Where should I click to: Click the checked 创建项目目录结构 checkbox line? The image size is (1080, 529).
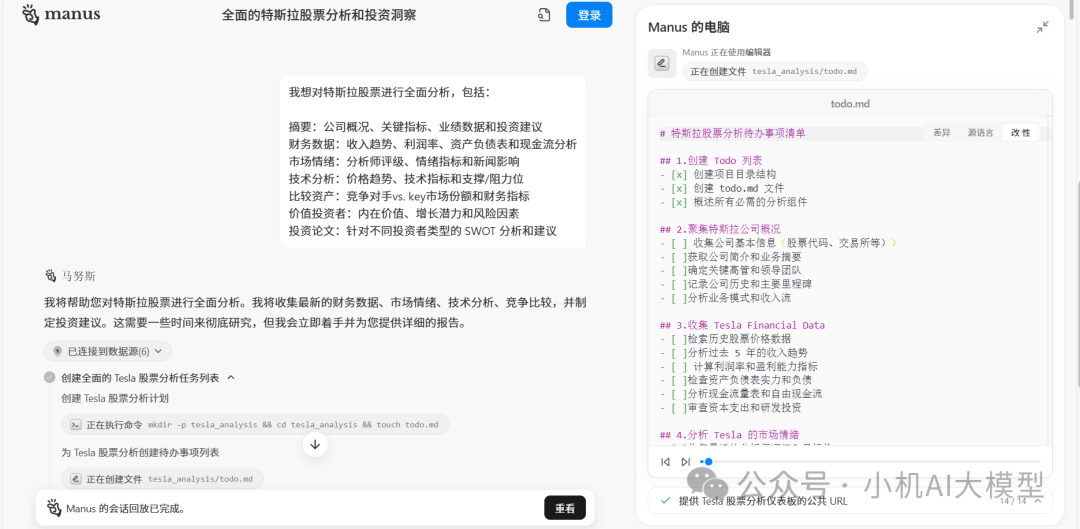[718, 174]
